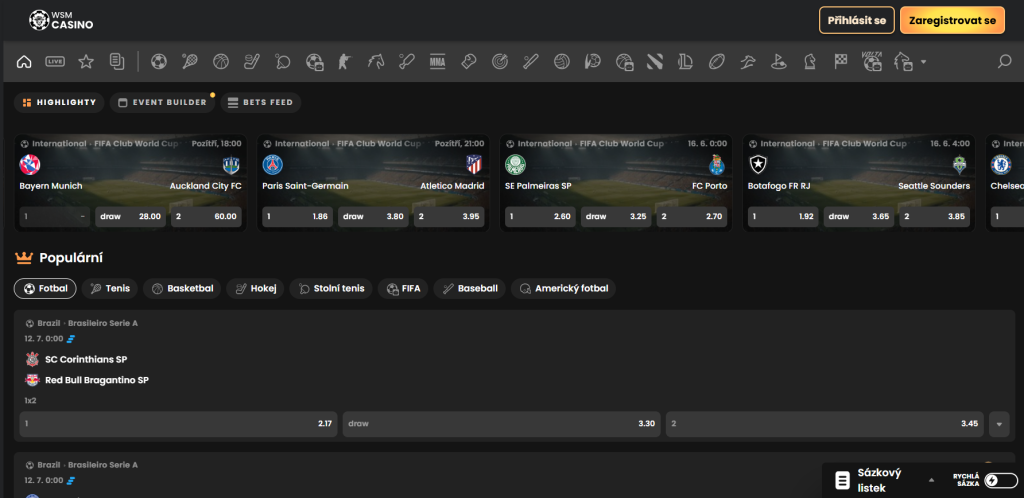
Task: Select the MMA icon
Action: pos(438,62)
